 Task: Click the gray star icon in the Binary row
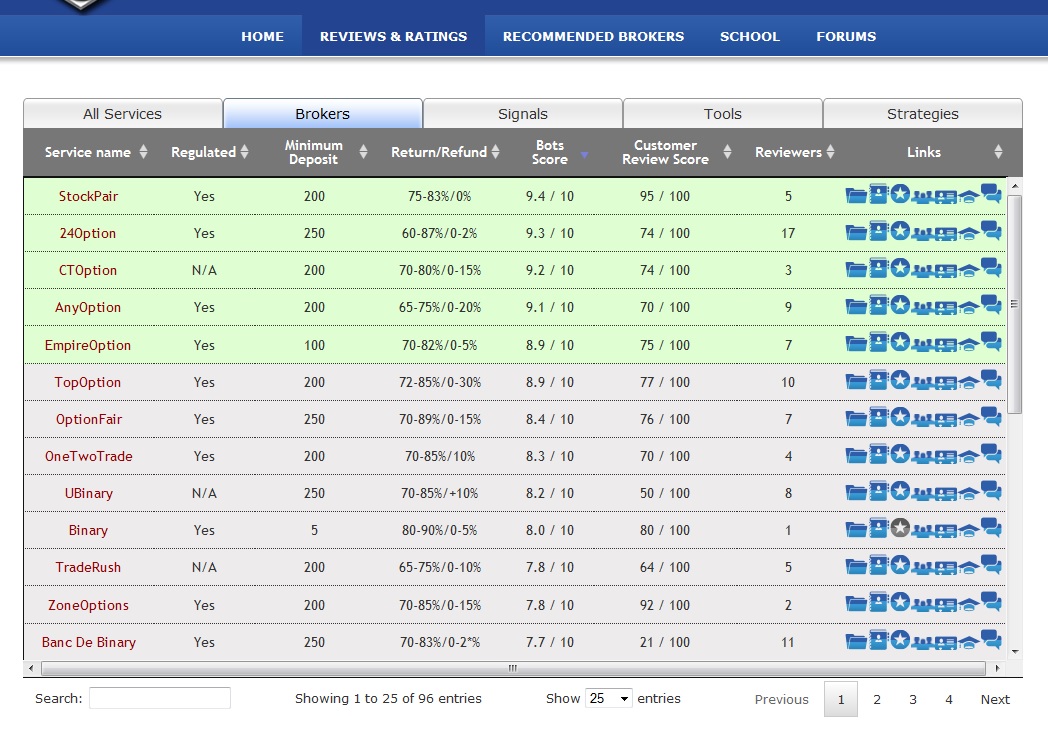coord(900,528)
